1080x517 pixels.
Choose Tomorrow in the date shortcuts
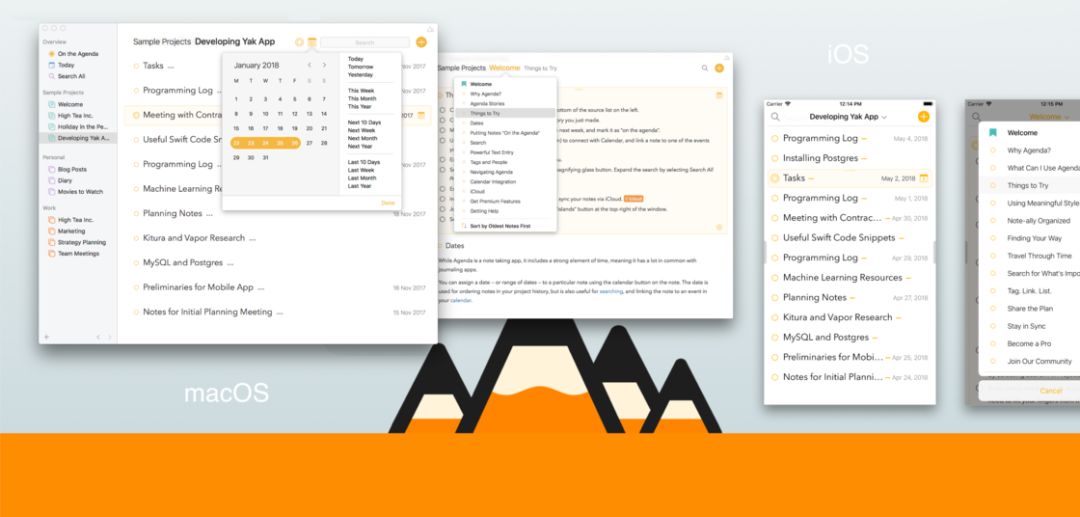(360, 67)
